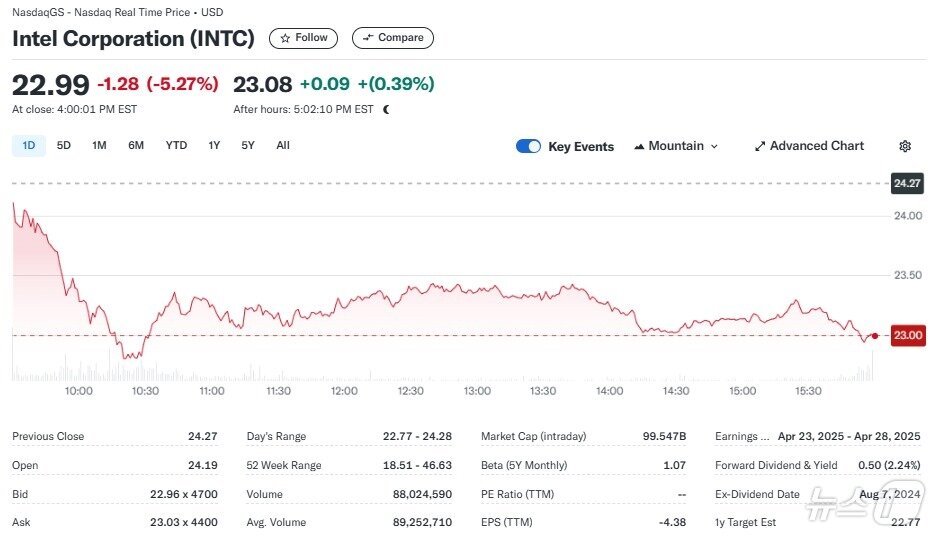This screenshot has width=935, height=537.
Task: Select the 1D time range tab
Action: coord(29,146)
